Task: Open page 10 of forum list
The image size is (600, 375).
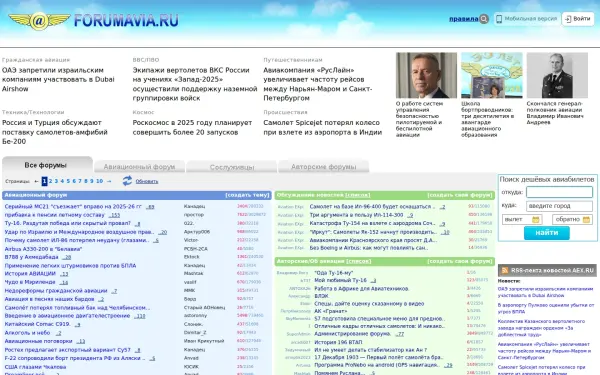Action: [x=99, y=181]
